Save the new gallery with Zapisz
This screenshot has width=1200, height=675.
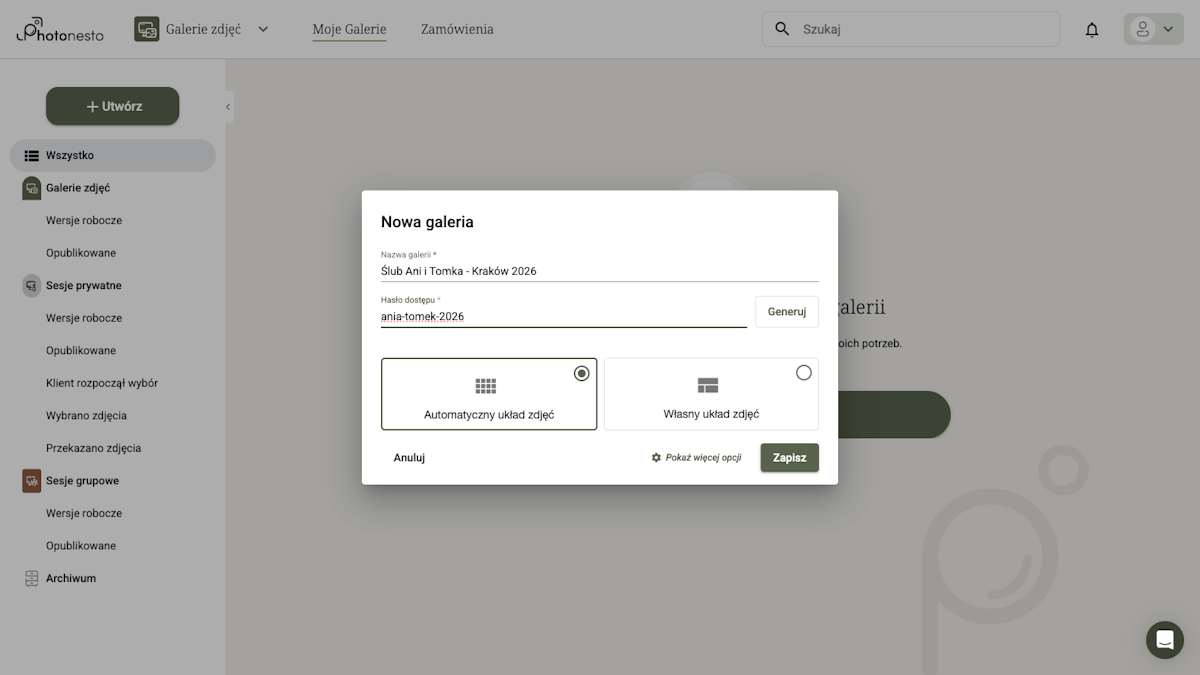click(789, 458)
